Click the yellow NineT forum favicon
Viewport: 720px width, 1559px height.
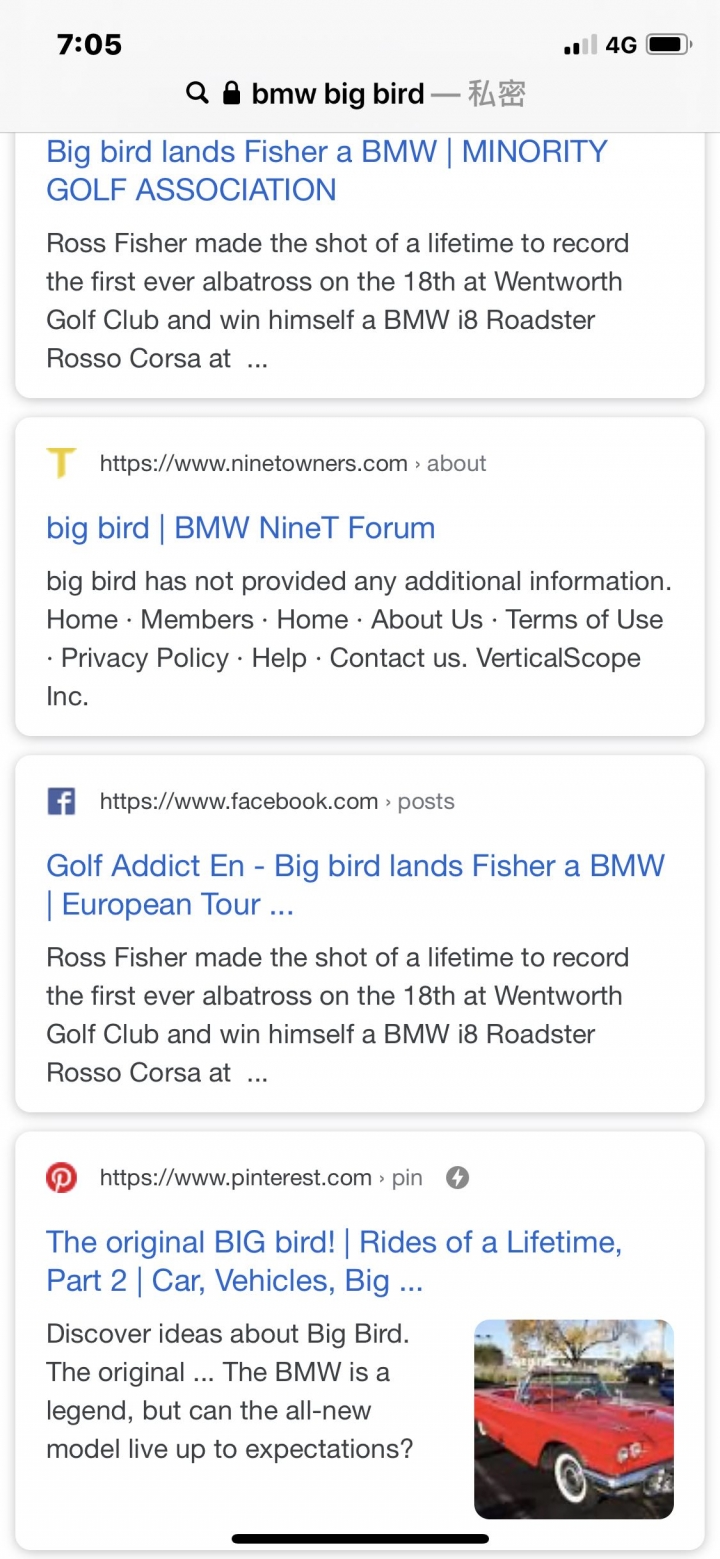click(62, 464)
